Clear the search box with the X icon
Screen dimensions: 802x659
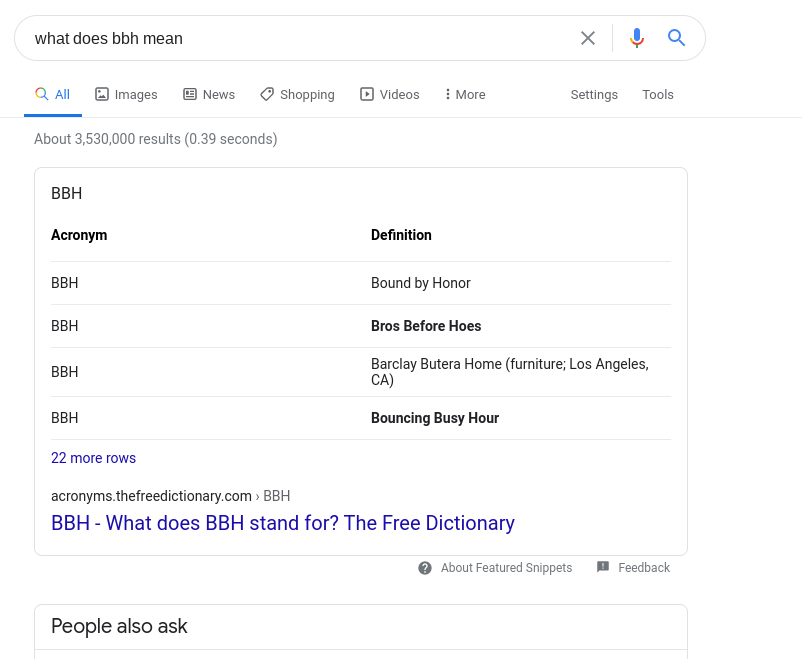(588, 38)
